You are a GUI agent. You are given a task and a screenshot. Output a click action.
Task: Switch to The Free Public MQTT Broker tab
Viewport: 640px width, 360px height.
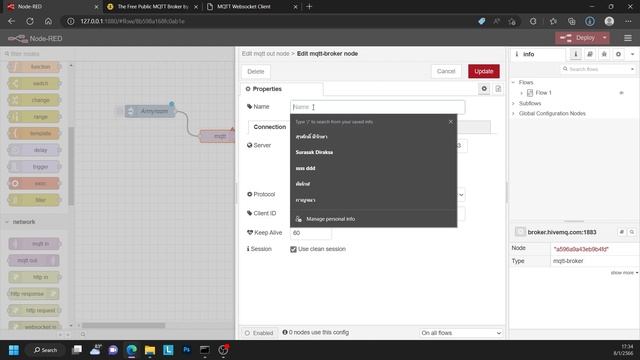coord(152,7)
